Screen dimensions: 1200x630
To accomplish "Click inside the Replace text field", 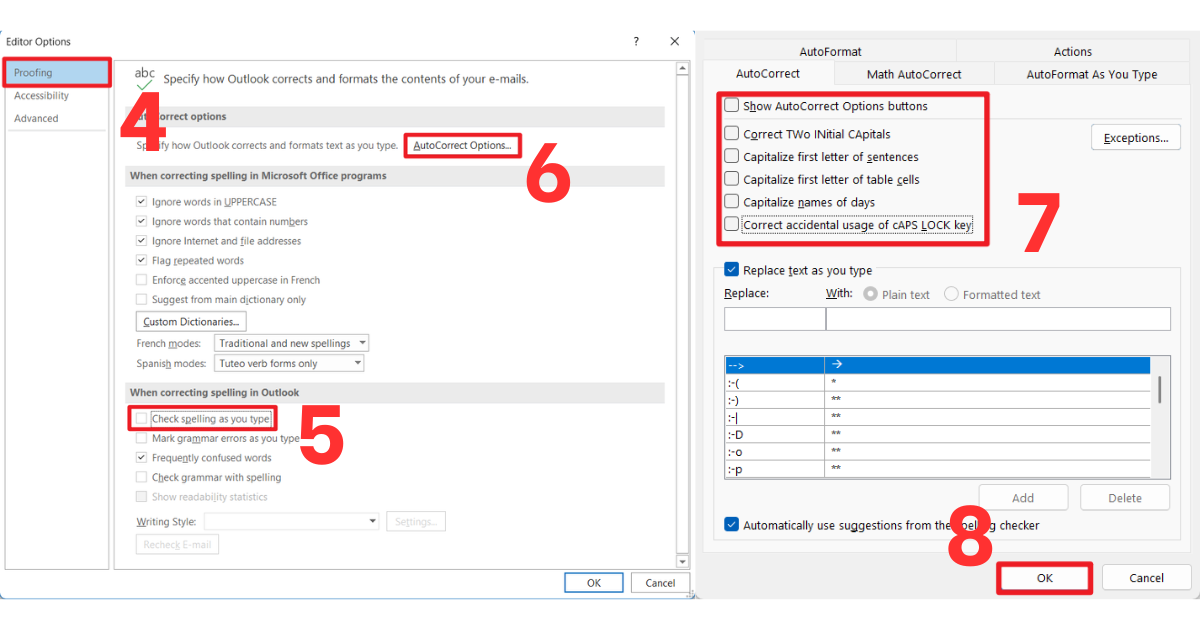I will [x=774, y=319].
